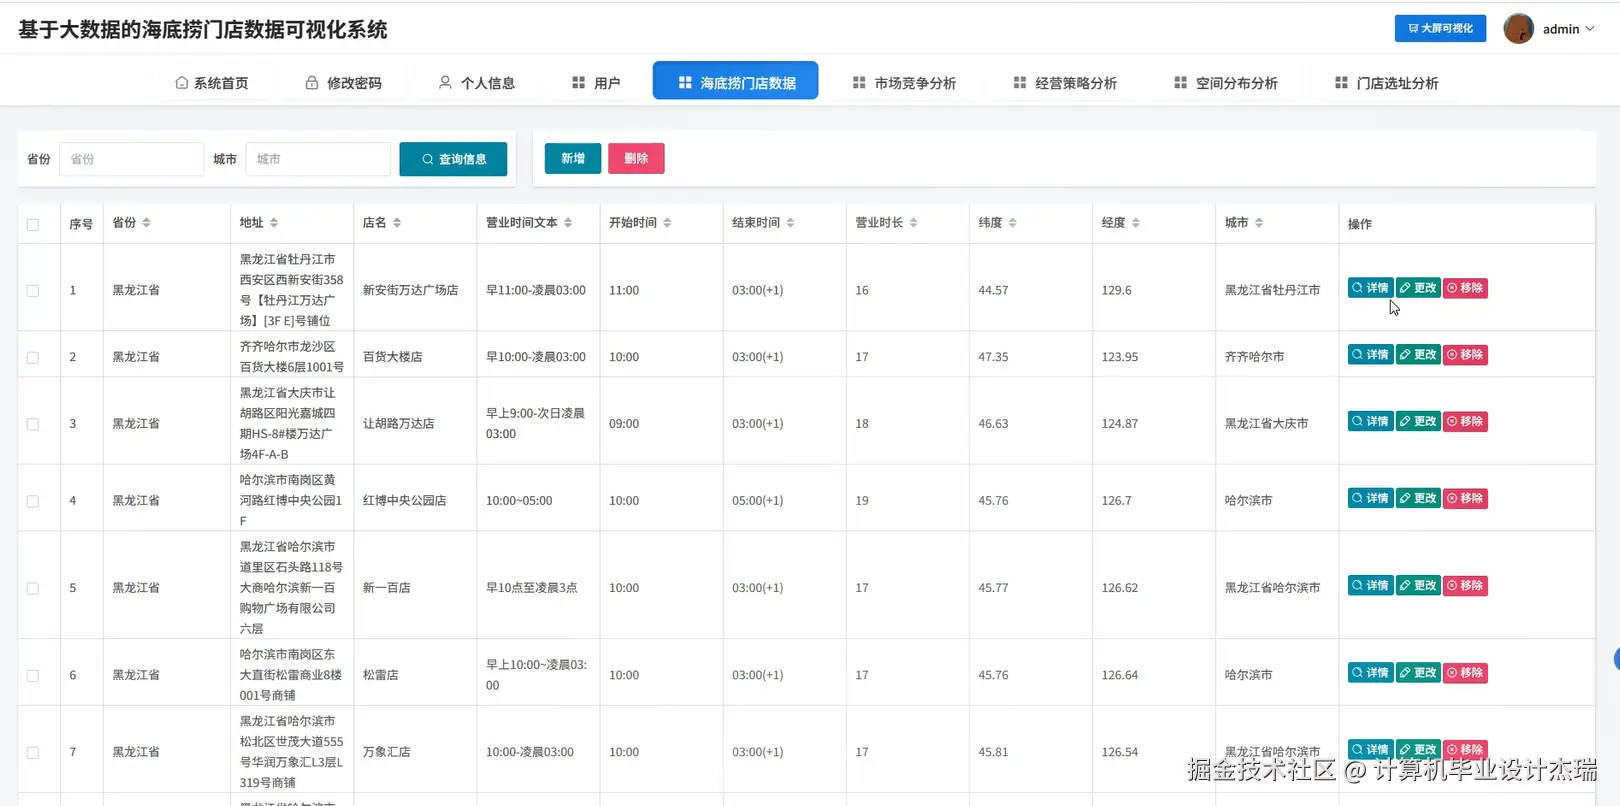View 详情 for 红博中央公园店
The image size is (1620, 806).
pyautogui.click(x=1370, y=499)
